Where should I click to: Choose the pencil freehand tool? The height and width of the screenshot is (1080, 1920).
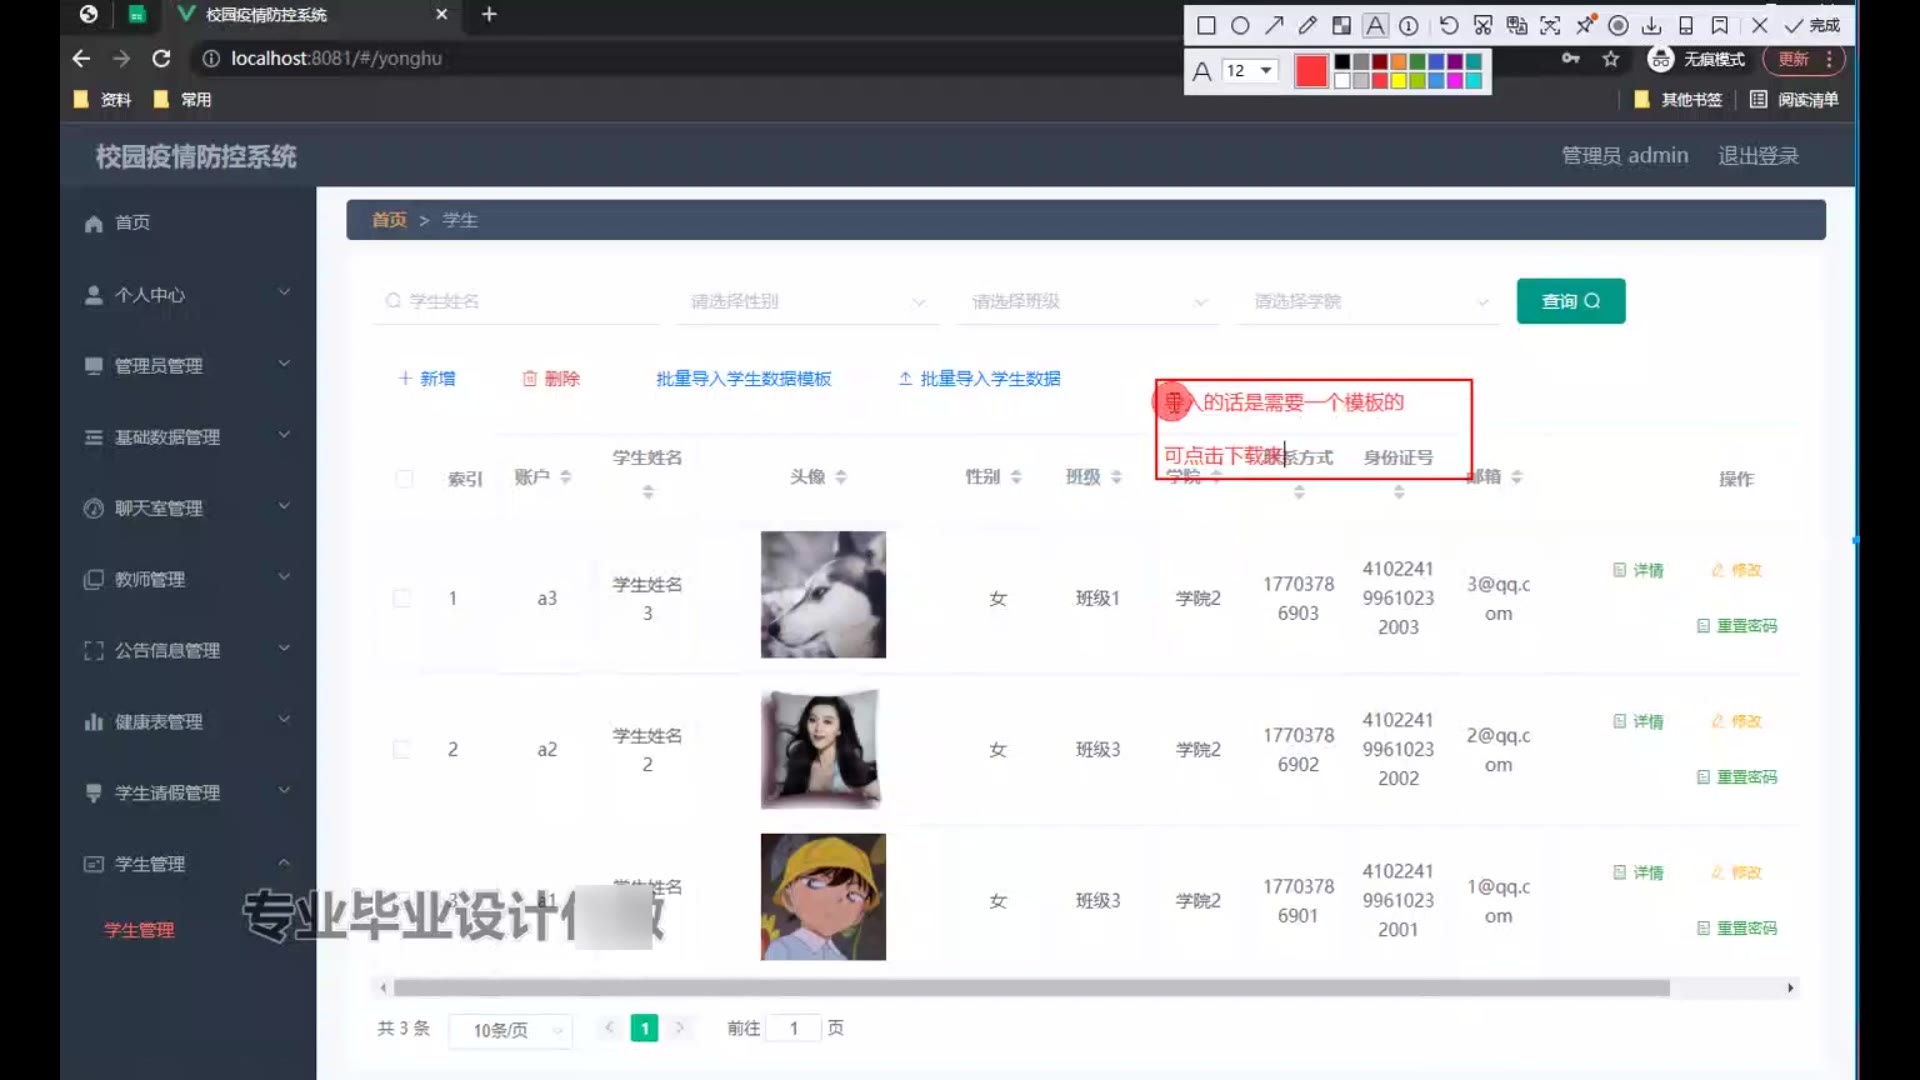point(1308,26)
